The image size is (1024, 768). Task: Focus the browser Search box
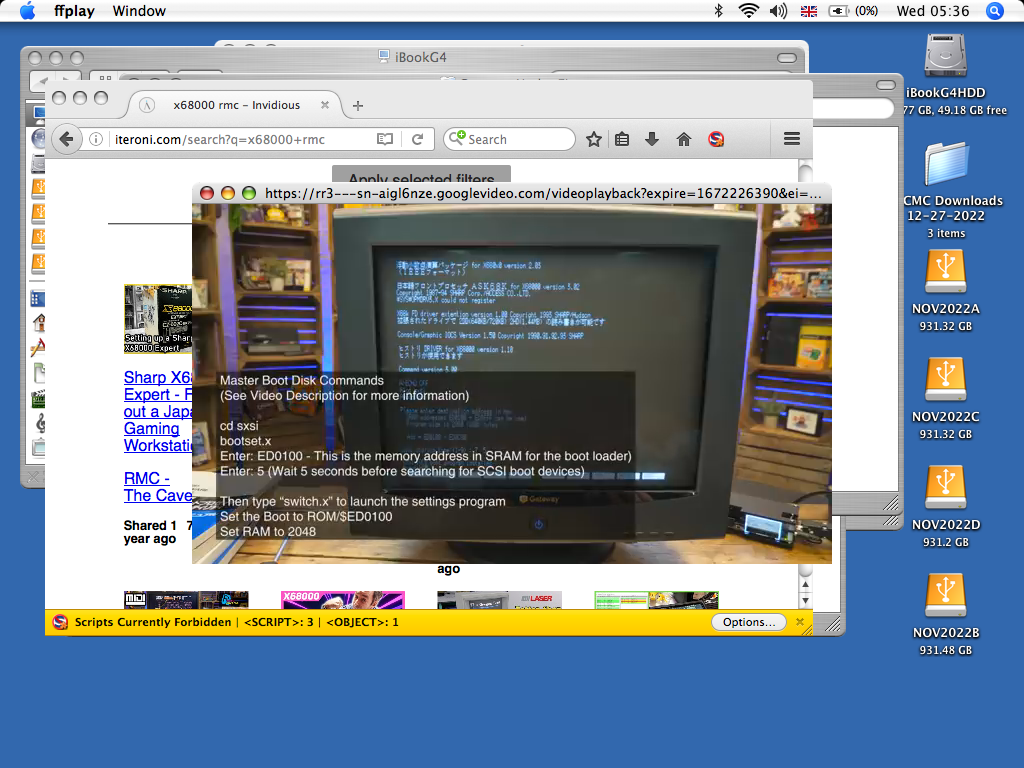pos(509,139)
